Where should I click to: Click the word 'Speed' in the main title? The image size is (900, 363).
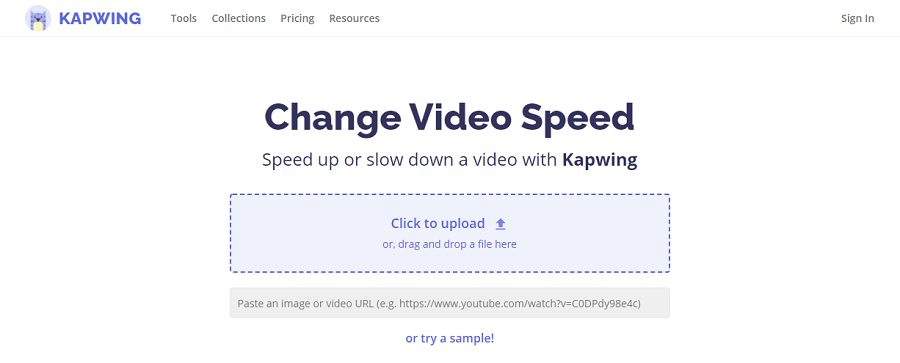(577, 117)
